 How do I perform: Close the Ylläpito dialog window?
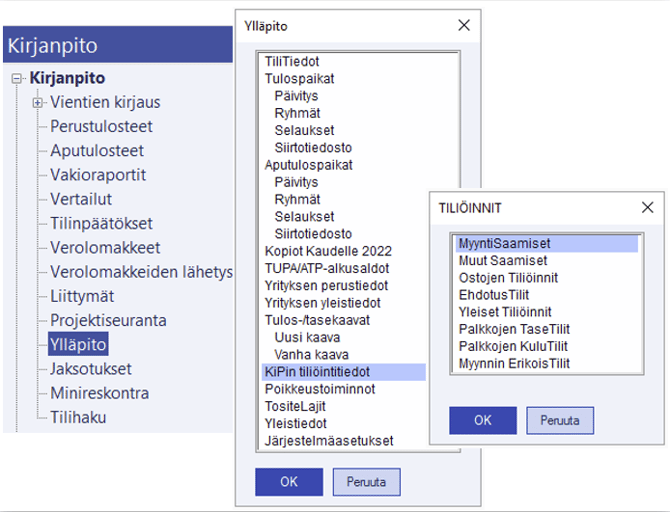click(x=463, y=25)
